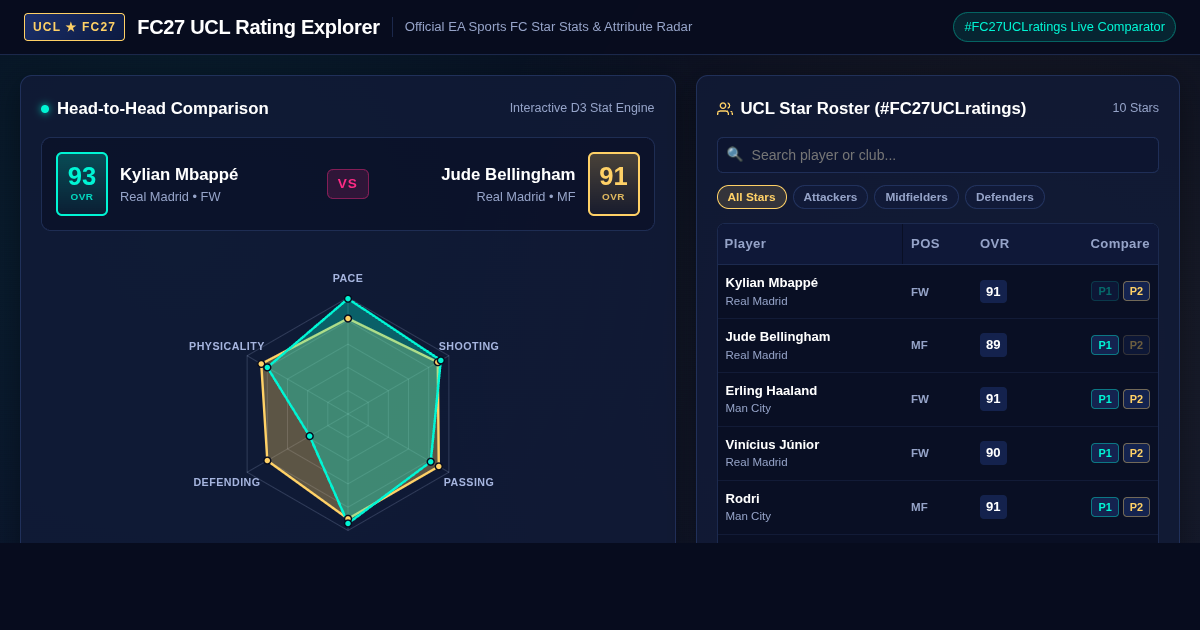Set Jude Bellingham as P1
This screenshot has width=1200, height=630.
tap(1105, 345)
